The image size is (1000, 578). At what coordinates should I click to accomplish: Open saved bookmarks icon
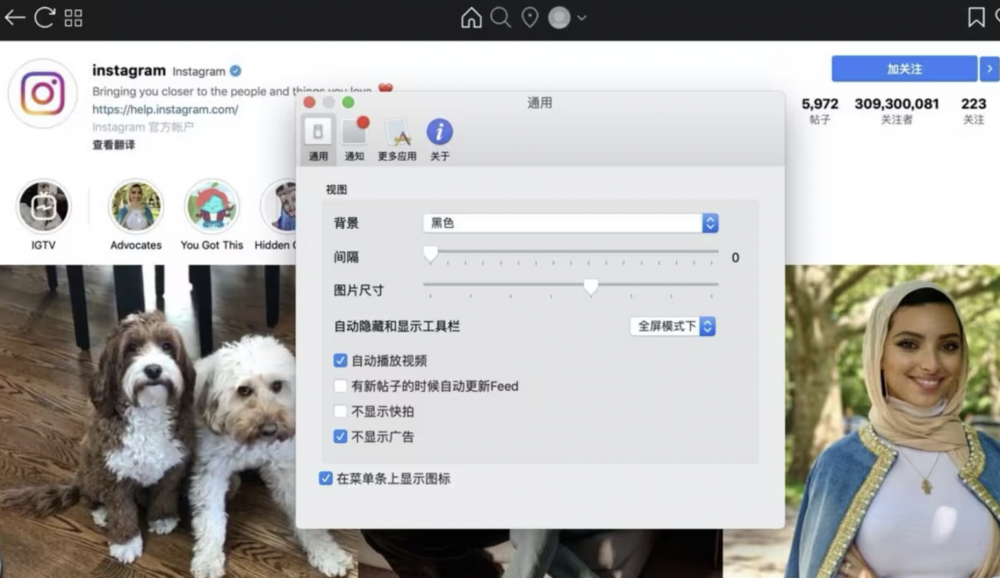(x=976, y=17)
